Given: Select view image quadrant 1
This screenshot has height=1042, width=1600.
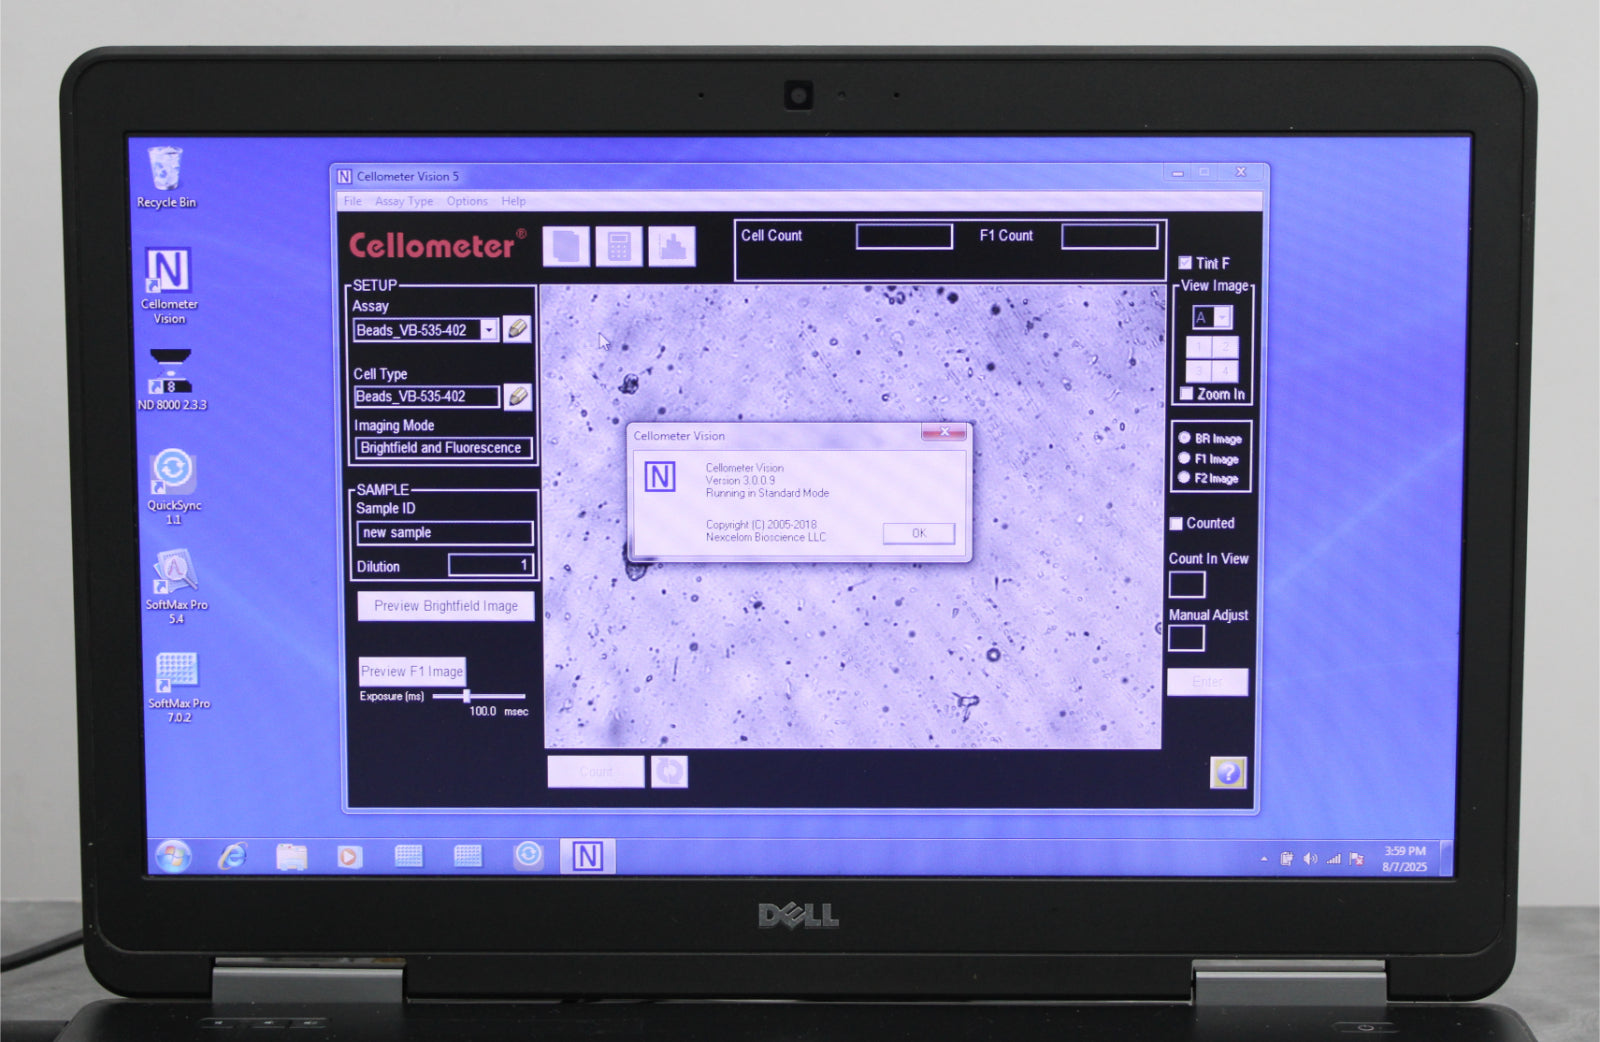Looking at the screenshot, I should click(1199, 347).
